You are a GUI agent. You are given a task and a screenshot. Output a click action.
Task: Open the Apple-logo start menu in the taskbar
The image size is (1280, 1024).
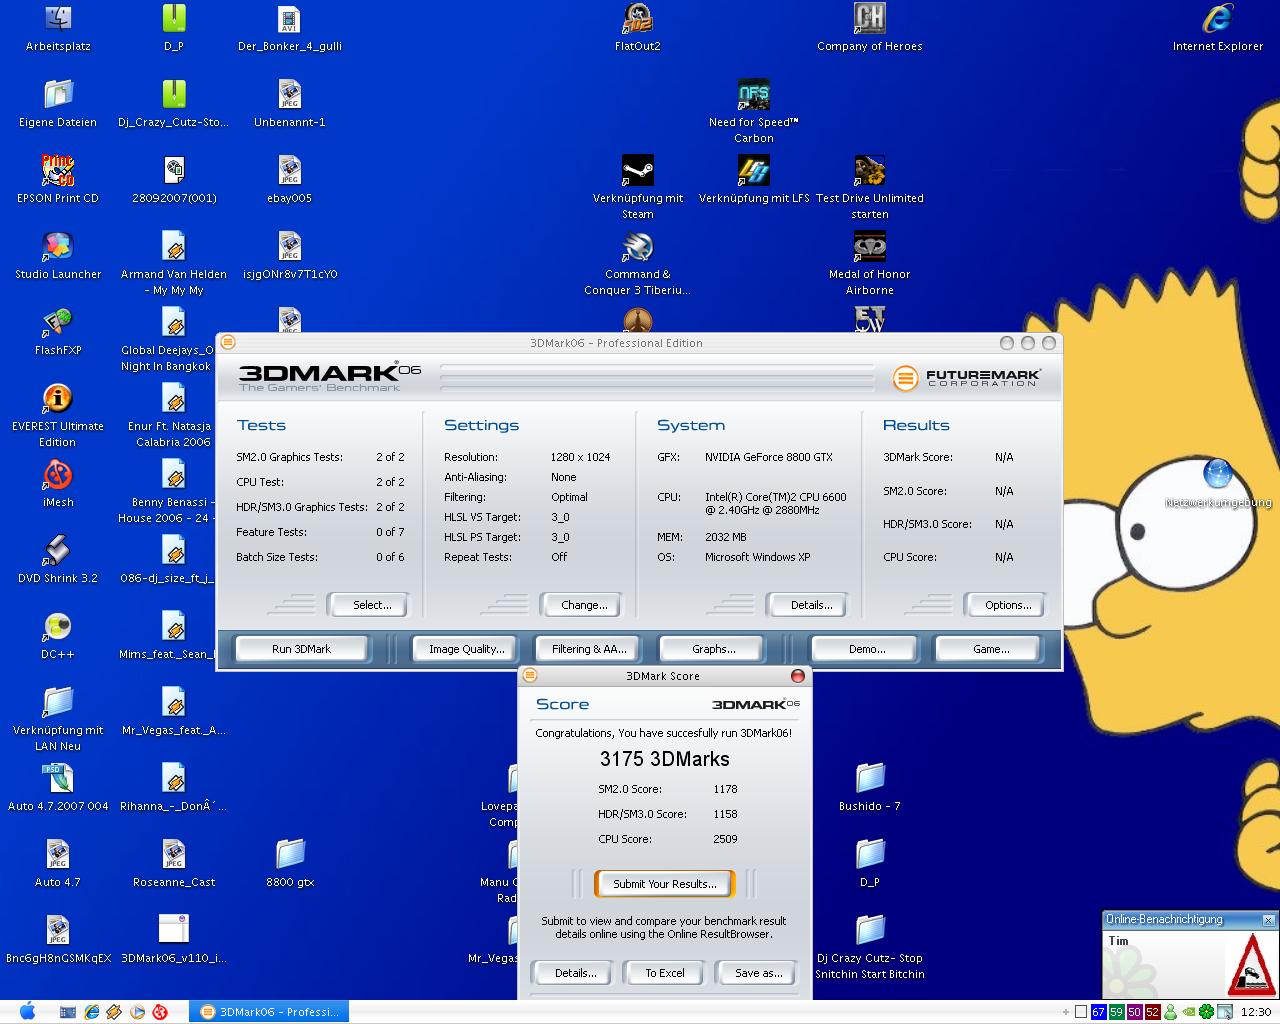pyautogui.click(x=27, y=1012)
